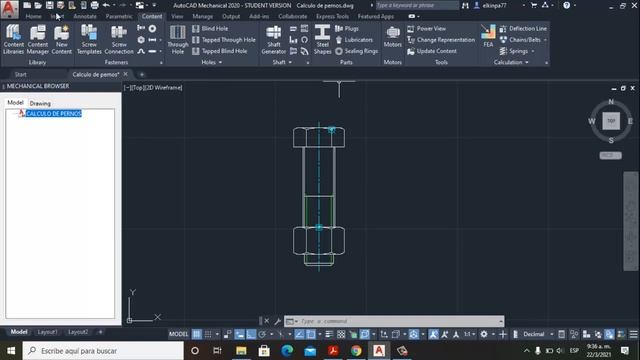640x360 pixels.
Task: Open the Springs dropdown arrow
Action: point(533,51)
